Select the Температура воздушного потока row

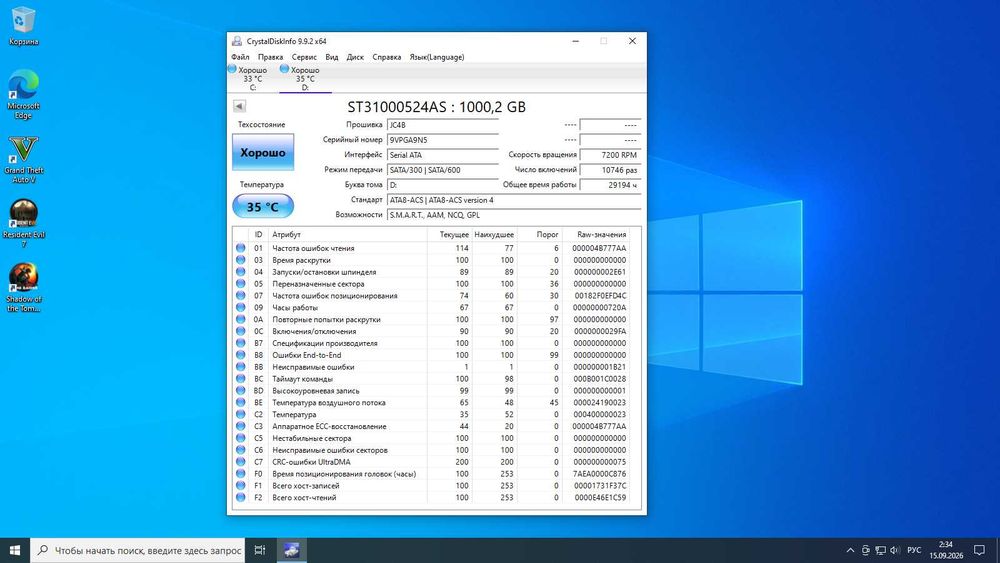[431, 402]
